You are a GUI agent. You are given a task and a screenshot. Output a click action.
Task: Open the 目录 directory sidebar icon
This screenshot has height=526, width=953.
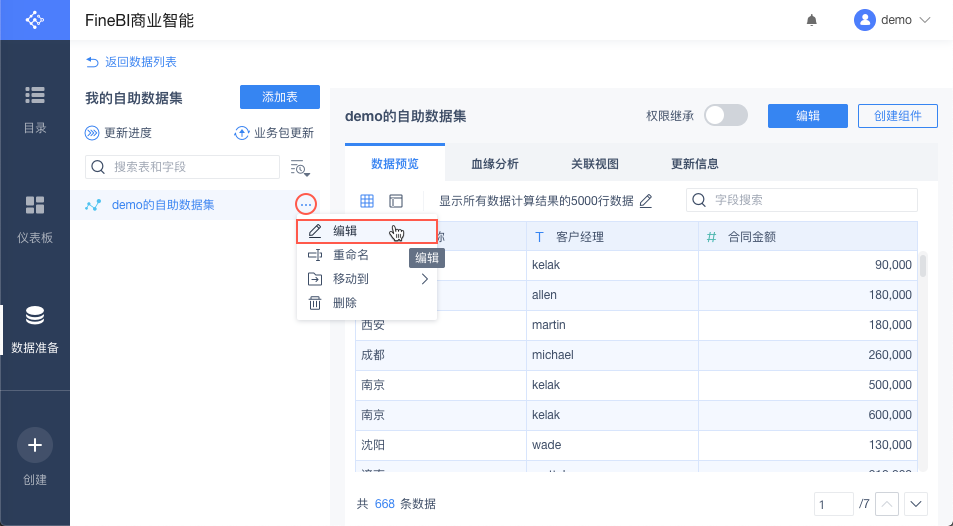(35, 108)
